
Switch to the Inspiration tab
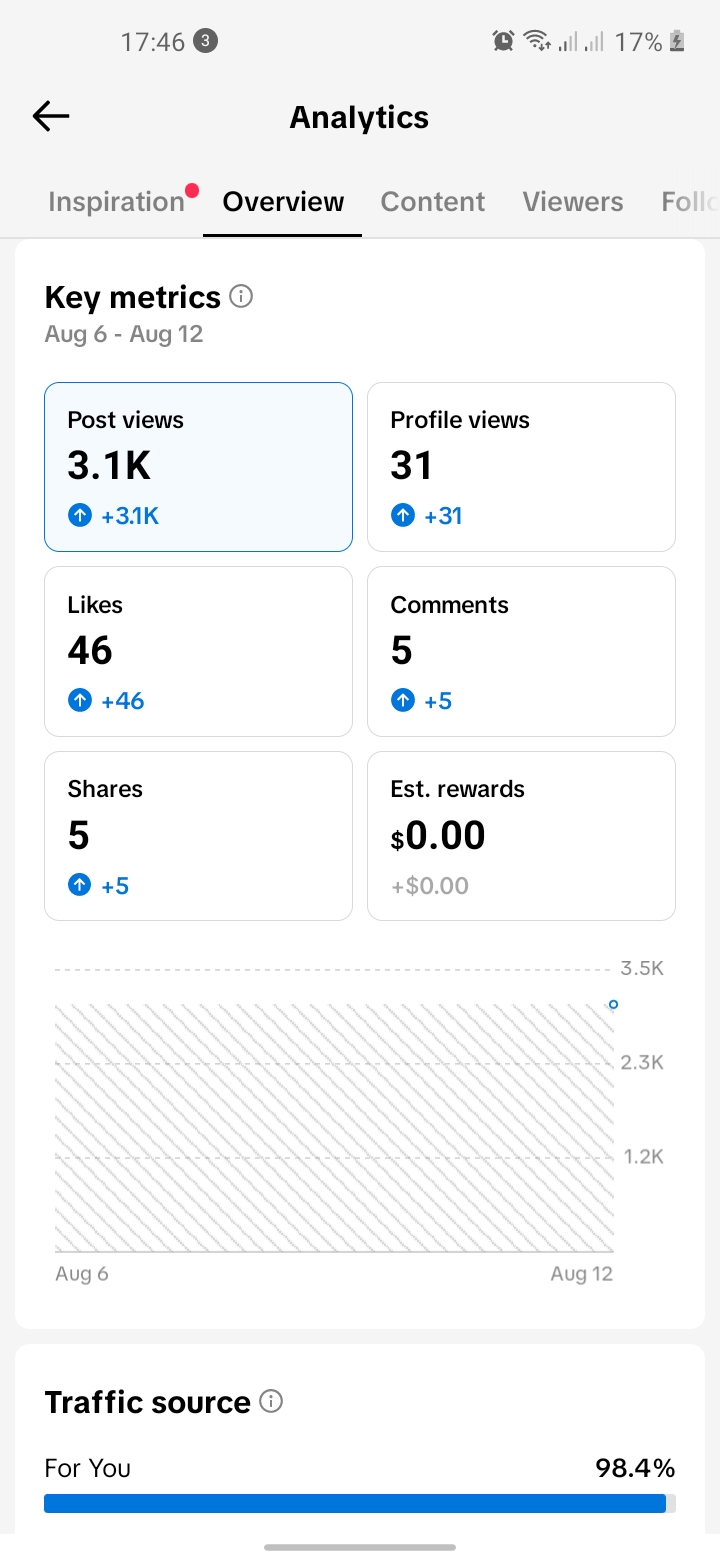116,201
